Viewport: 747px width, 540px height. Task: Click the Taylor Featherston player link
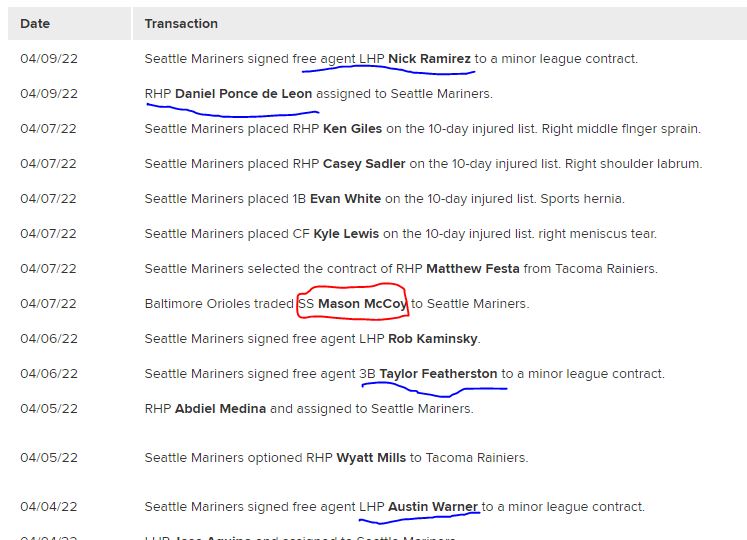438,374
